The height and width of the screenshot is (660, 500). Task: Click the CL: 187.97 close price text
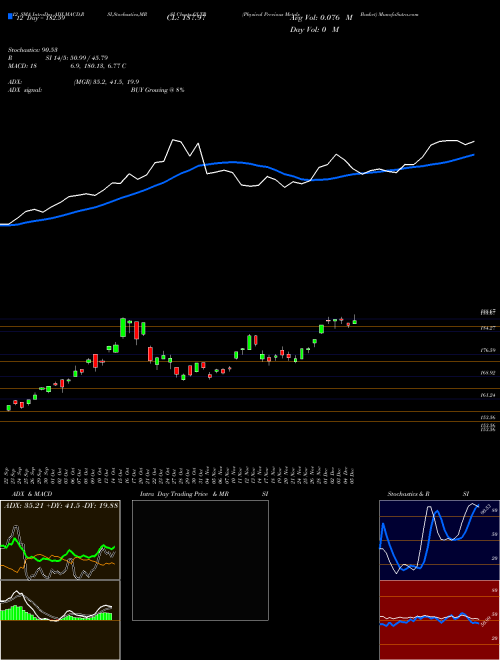[x=186, y=18]
